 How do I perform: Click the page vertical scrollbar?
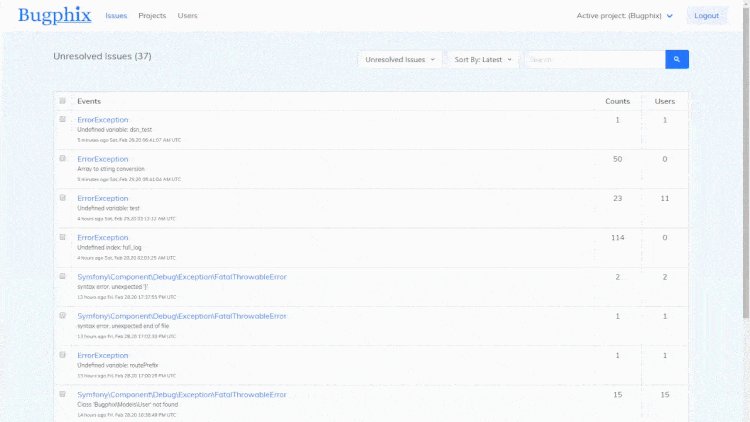(746, 163)
